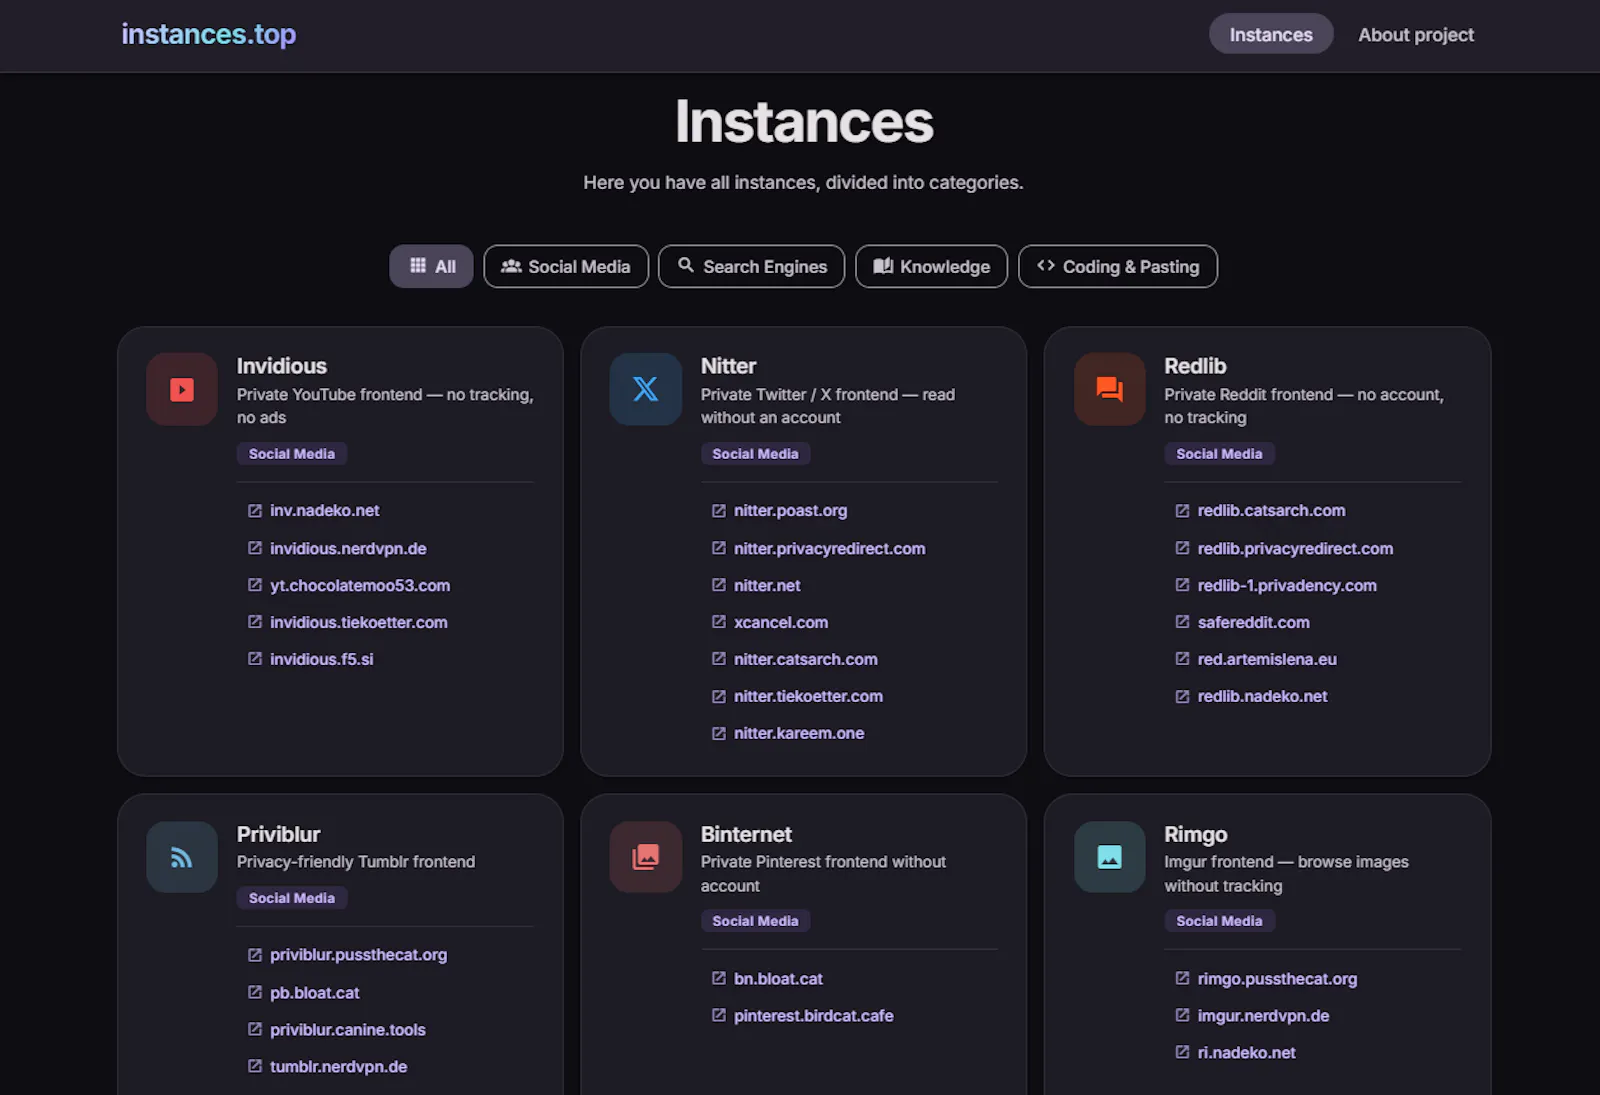Screen dimensions: 1600x1095
Task: Click external-link icon beside redlib.nadeko.net
Action: pos(1183,696)
